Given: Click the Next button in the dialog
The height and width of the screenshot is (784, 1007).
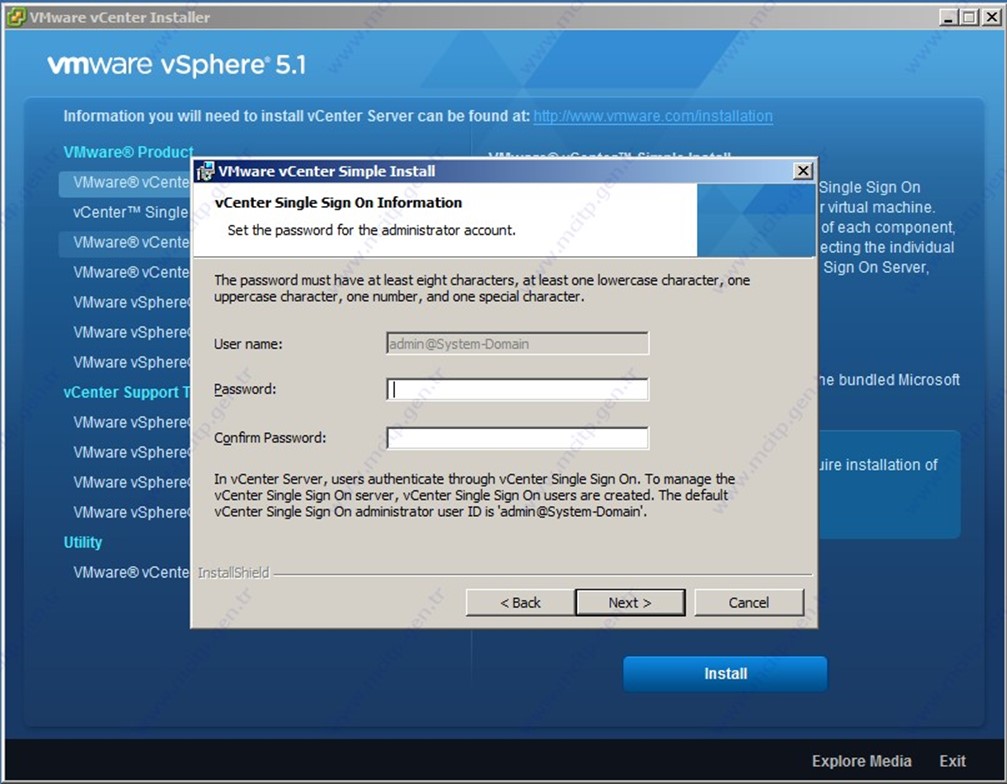Looking at the screenshot, I should [x=630, y=602].
